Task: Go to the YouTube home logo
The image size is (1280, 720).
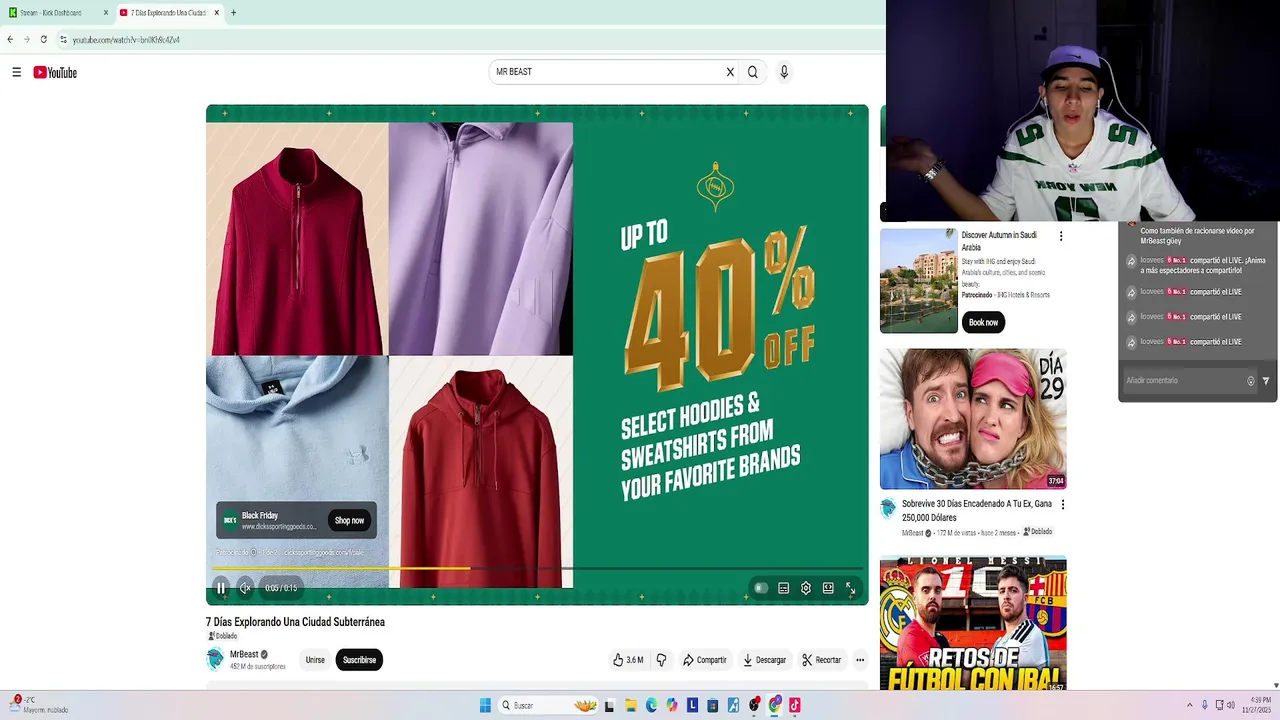Action: click(55, 72)
